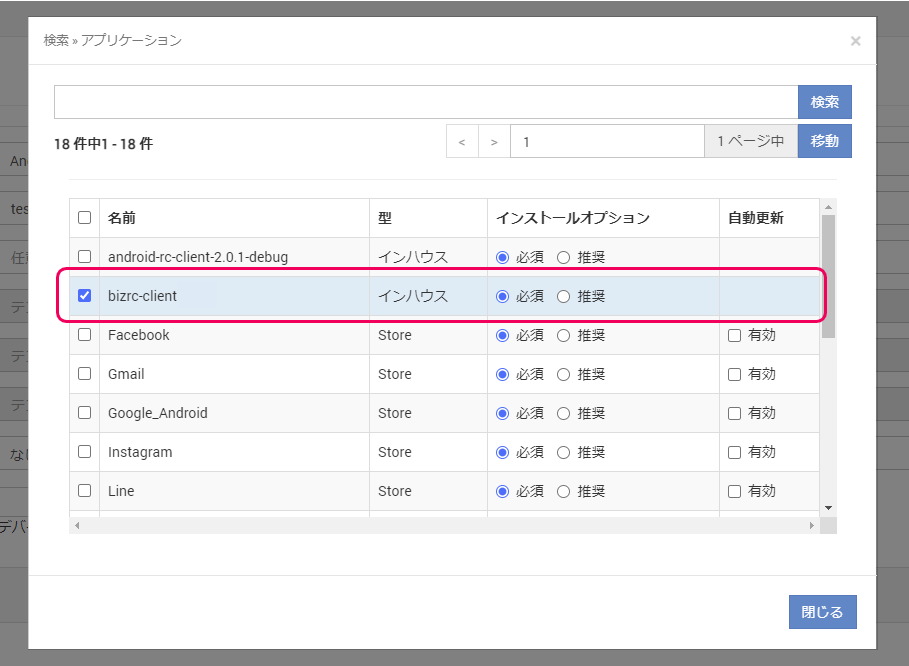
Task: Click the horizontal scroll left arrow
Action: pyautogui.click(x=77, y=525)
